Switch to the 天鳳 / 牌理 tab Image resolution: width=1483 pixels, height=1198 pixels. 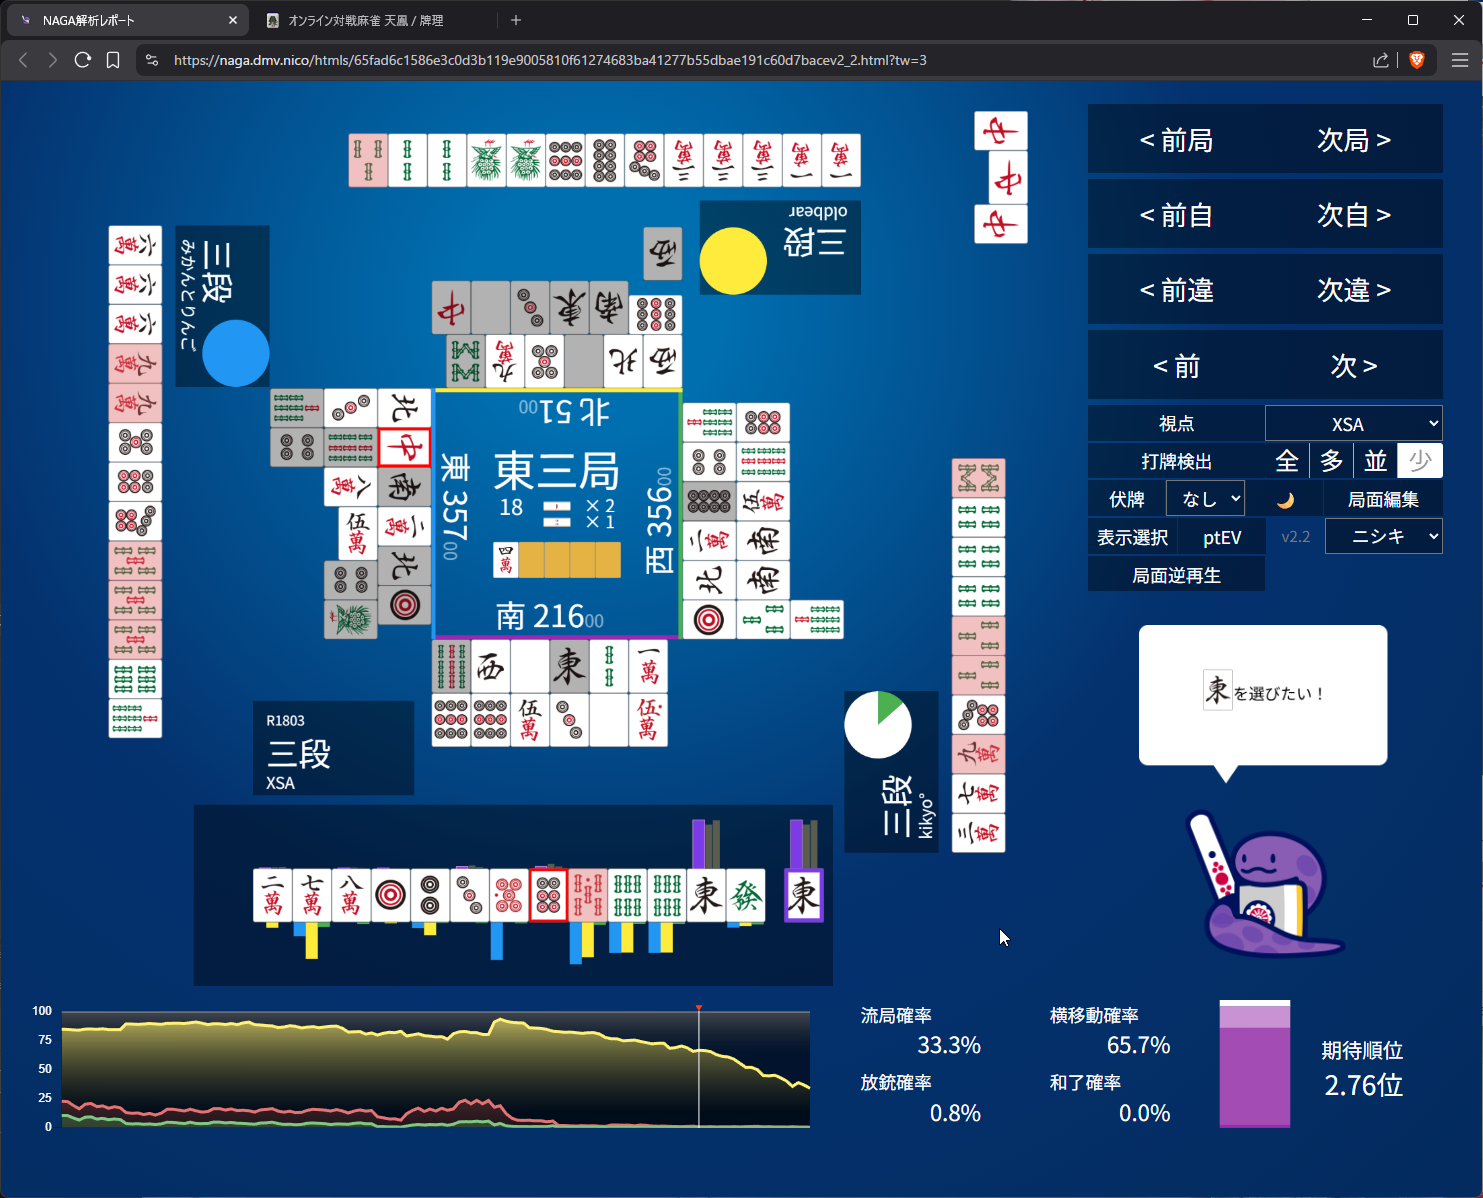tap(365, 20)
